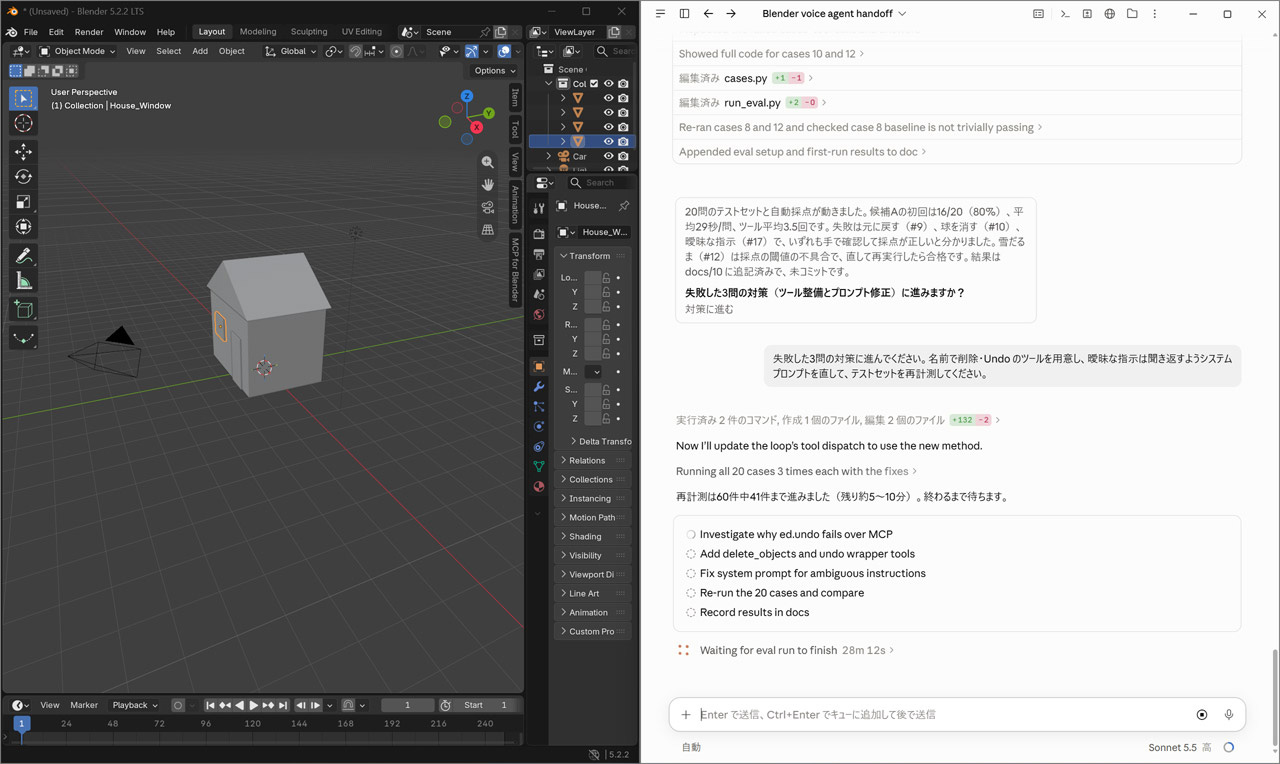Click the viewport zoom magnifier icon
The height and width of the screenshot is (764, 1280).
[x=487, y=162]
